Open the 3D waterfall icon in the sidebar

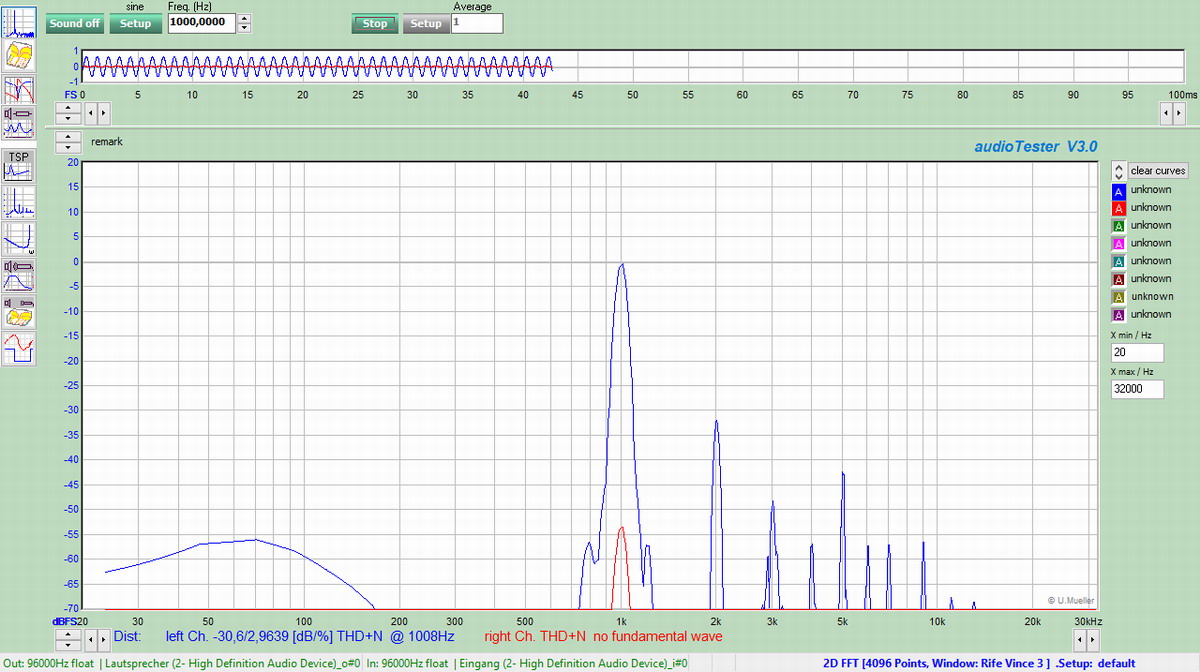[18, 55]
